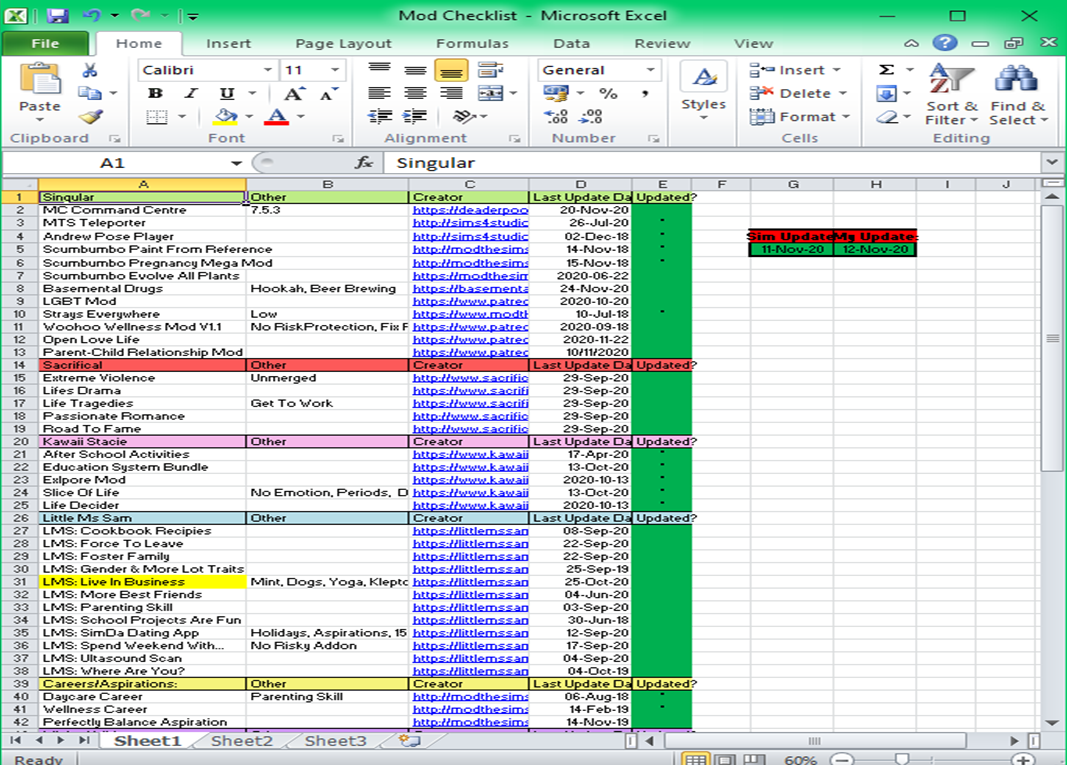Toggle bold formatting

[x=155, y=90]
